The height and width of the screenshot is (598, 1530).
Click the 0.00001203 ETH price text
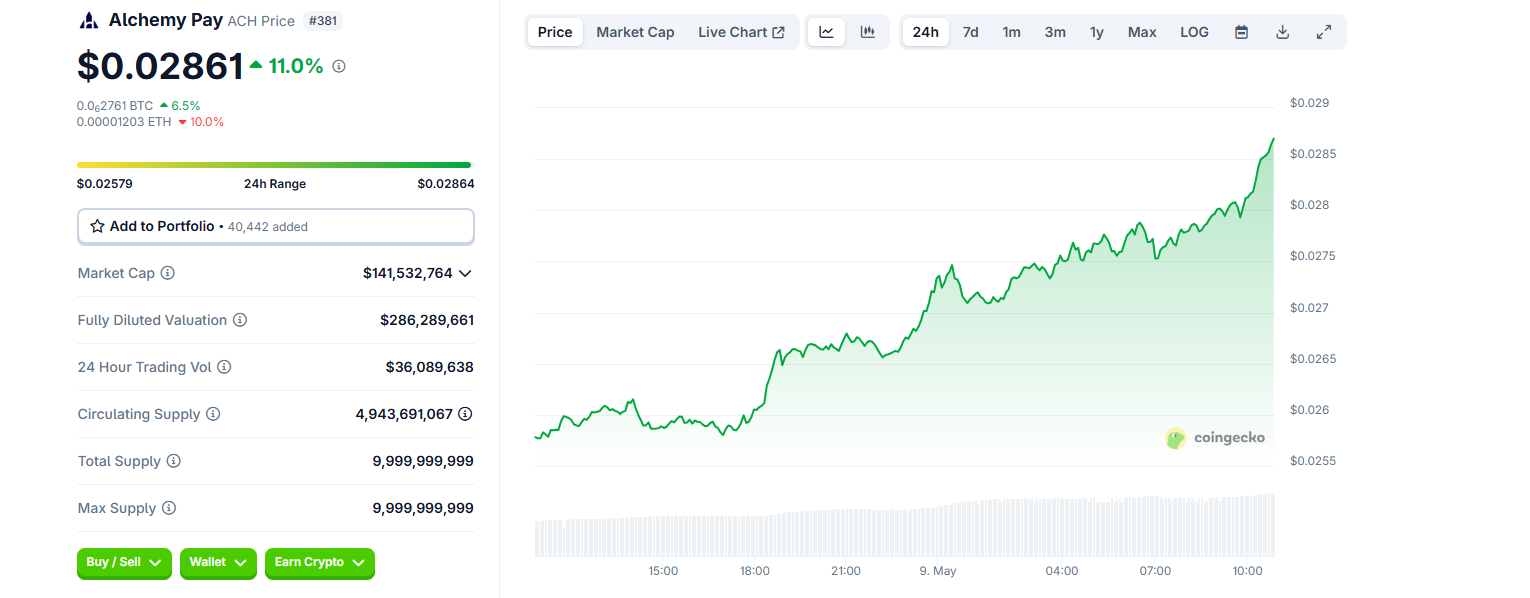[124, 122]
